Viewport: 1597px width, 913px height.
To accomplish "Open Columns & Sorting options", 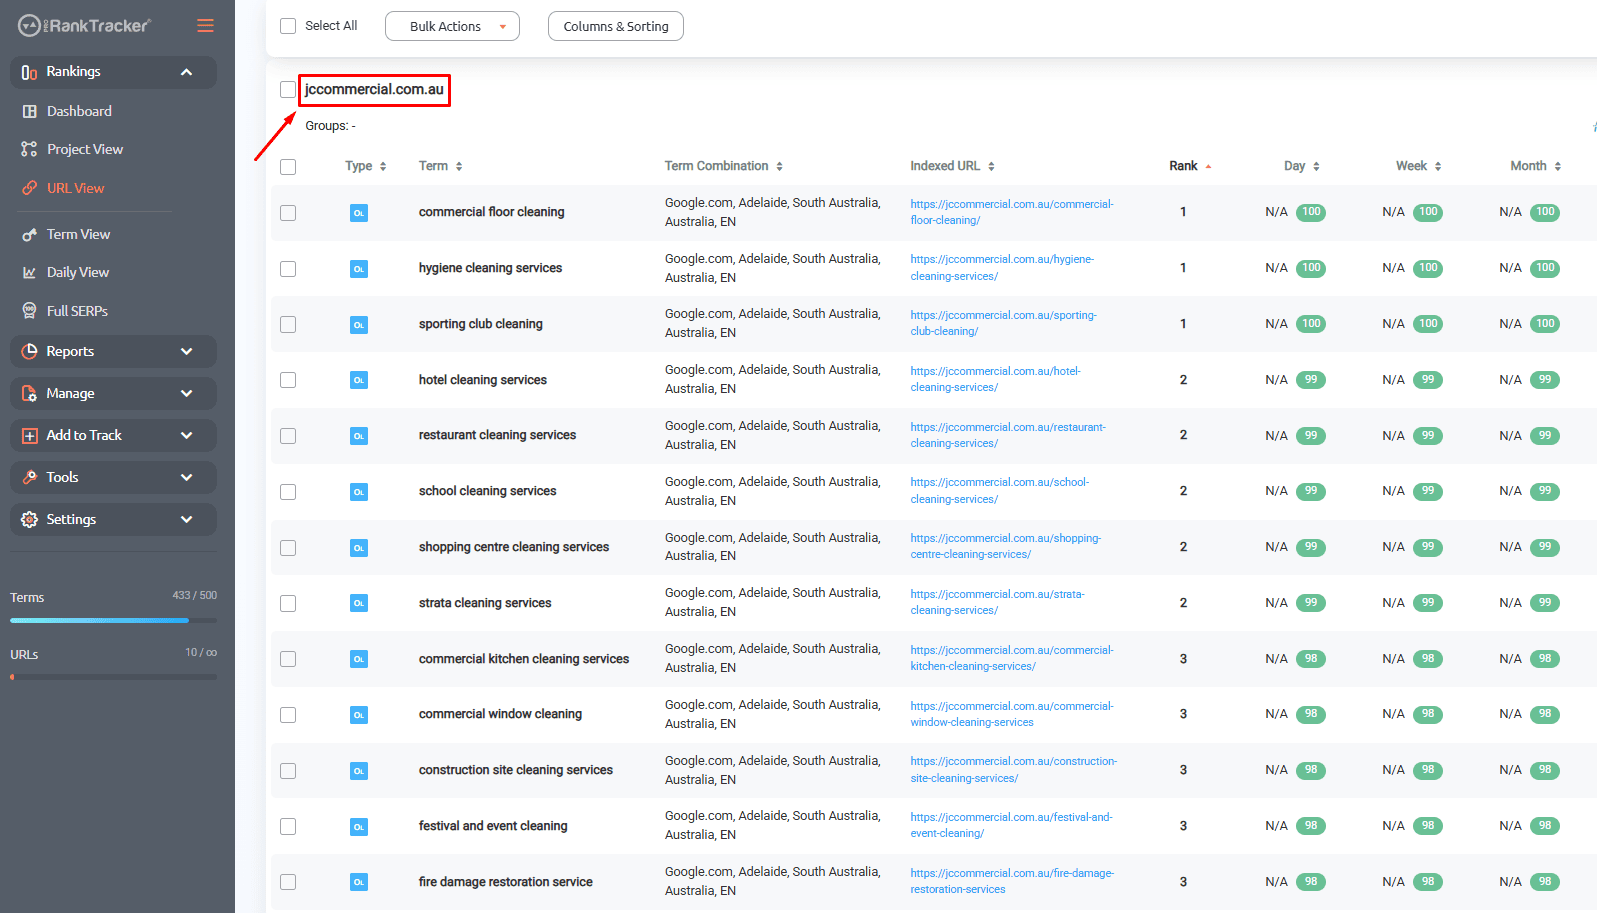I will tap(615, 27).
